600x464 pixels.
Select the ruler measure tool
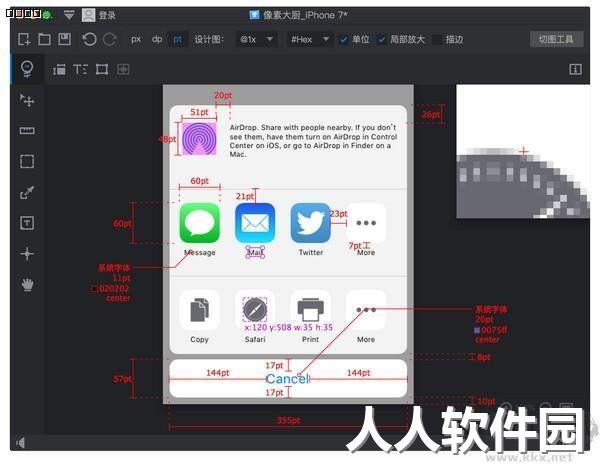coord(27,131)
